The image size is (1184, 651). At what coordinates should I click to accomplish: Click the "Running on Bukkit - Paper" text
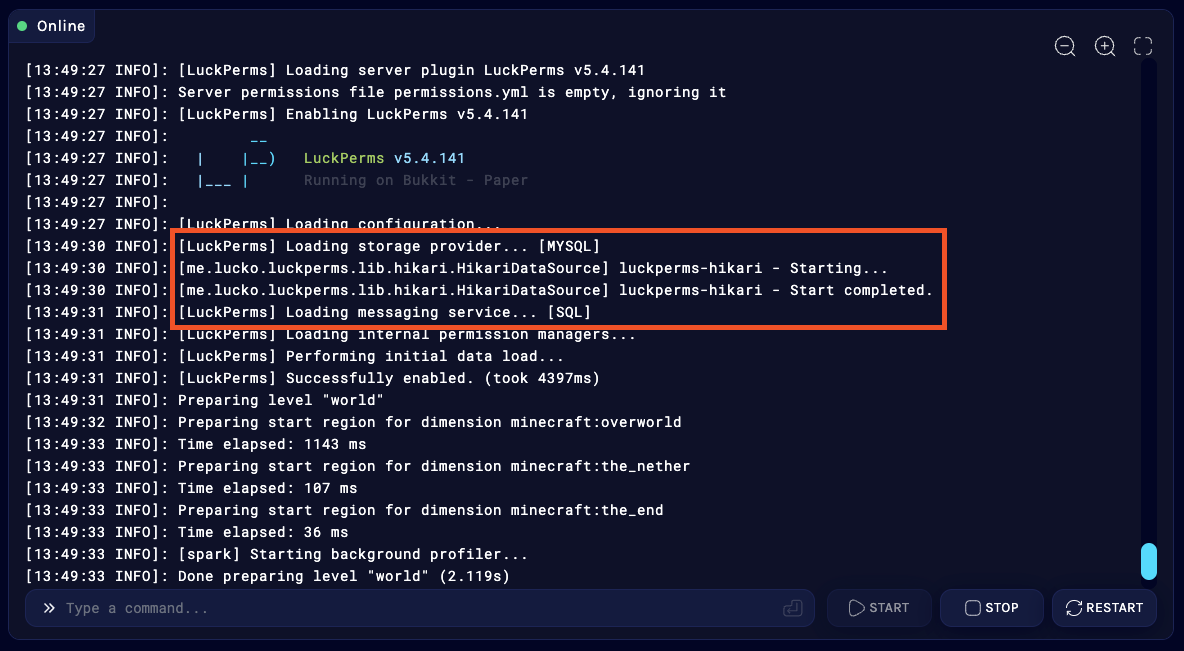click(415, 180)
